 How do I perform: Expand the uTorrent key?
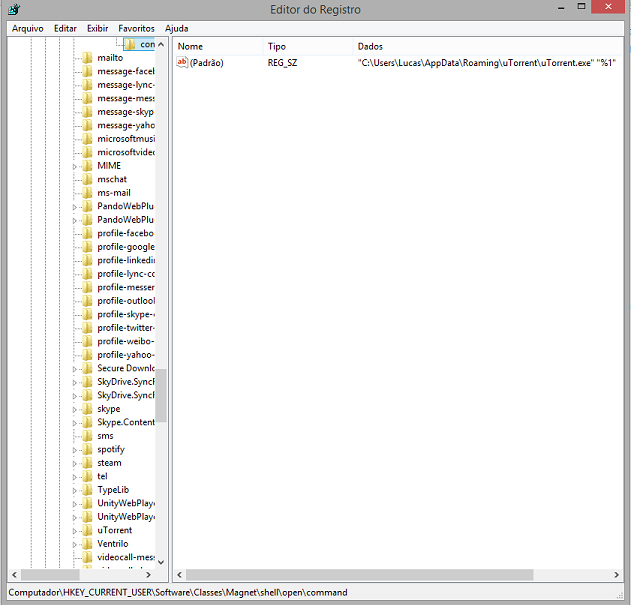tap(74, 531)
